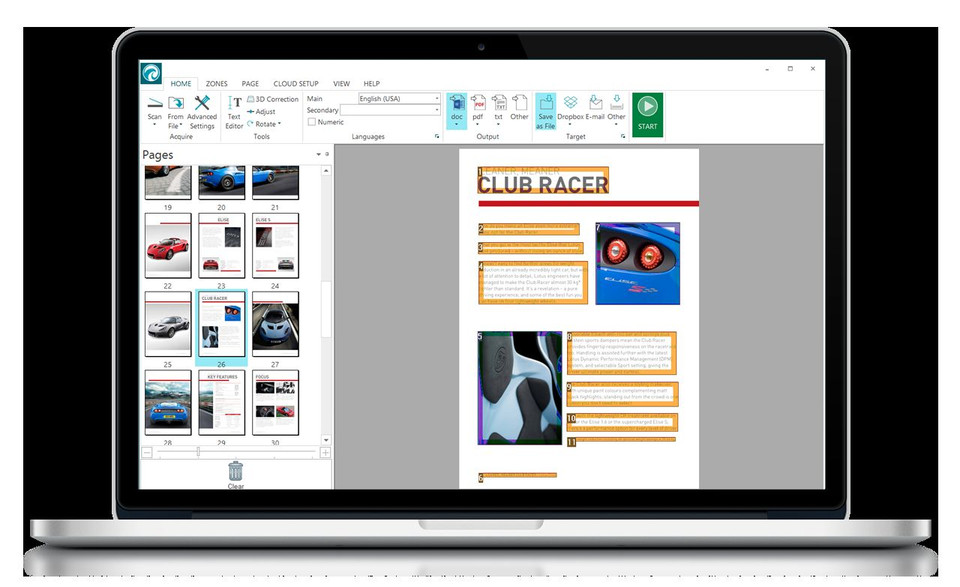Screen dimensions: 960x587
Task: Open a document with From File
Action: click(176, 109)
